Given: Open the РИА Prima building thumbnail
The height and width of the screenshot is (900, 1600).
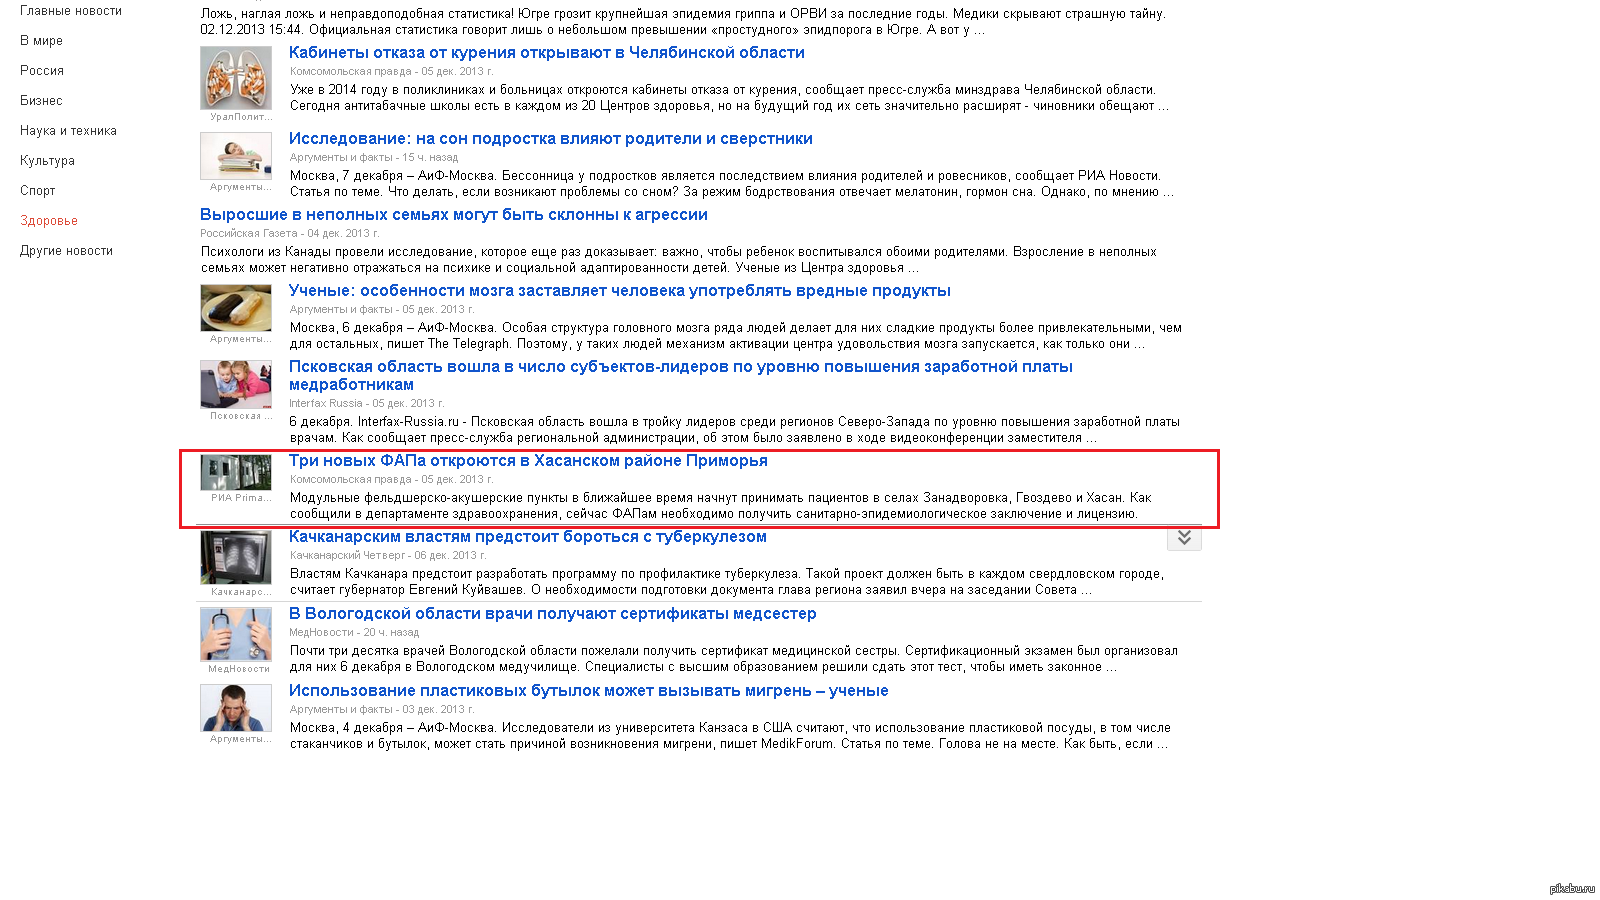Looking at the screenshot, I should tap(236, 472).
